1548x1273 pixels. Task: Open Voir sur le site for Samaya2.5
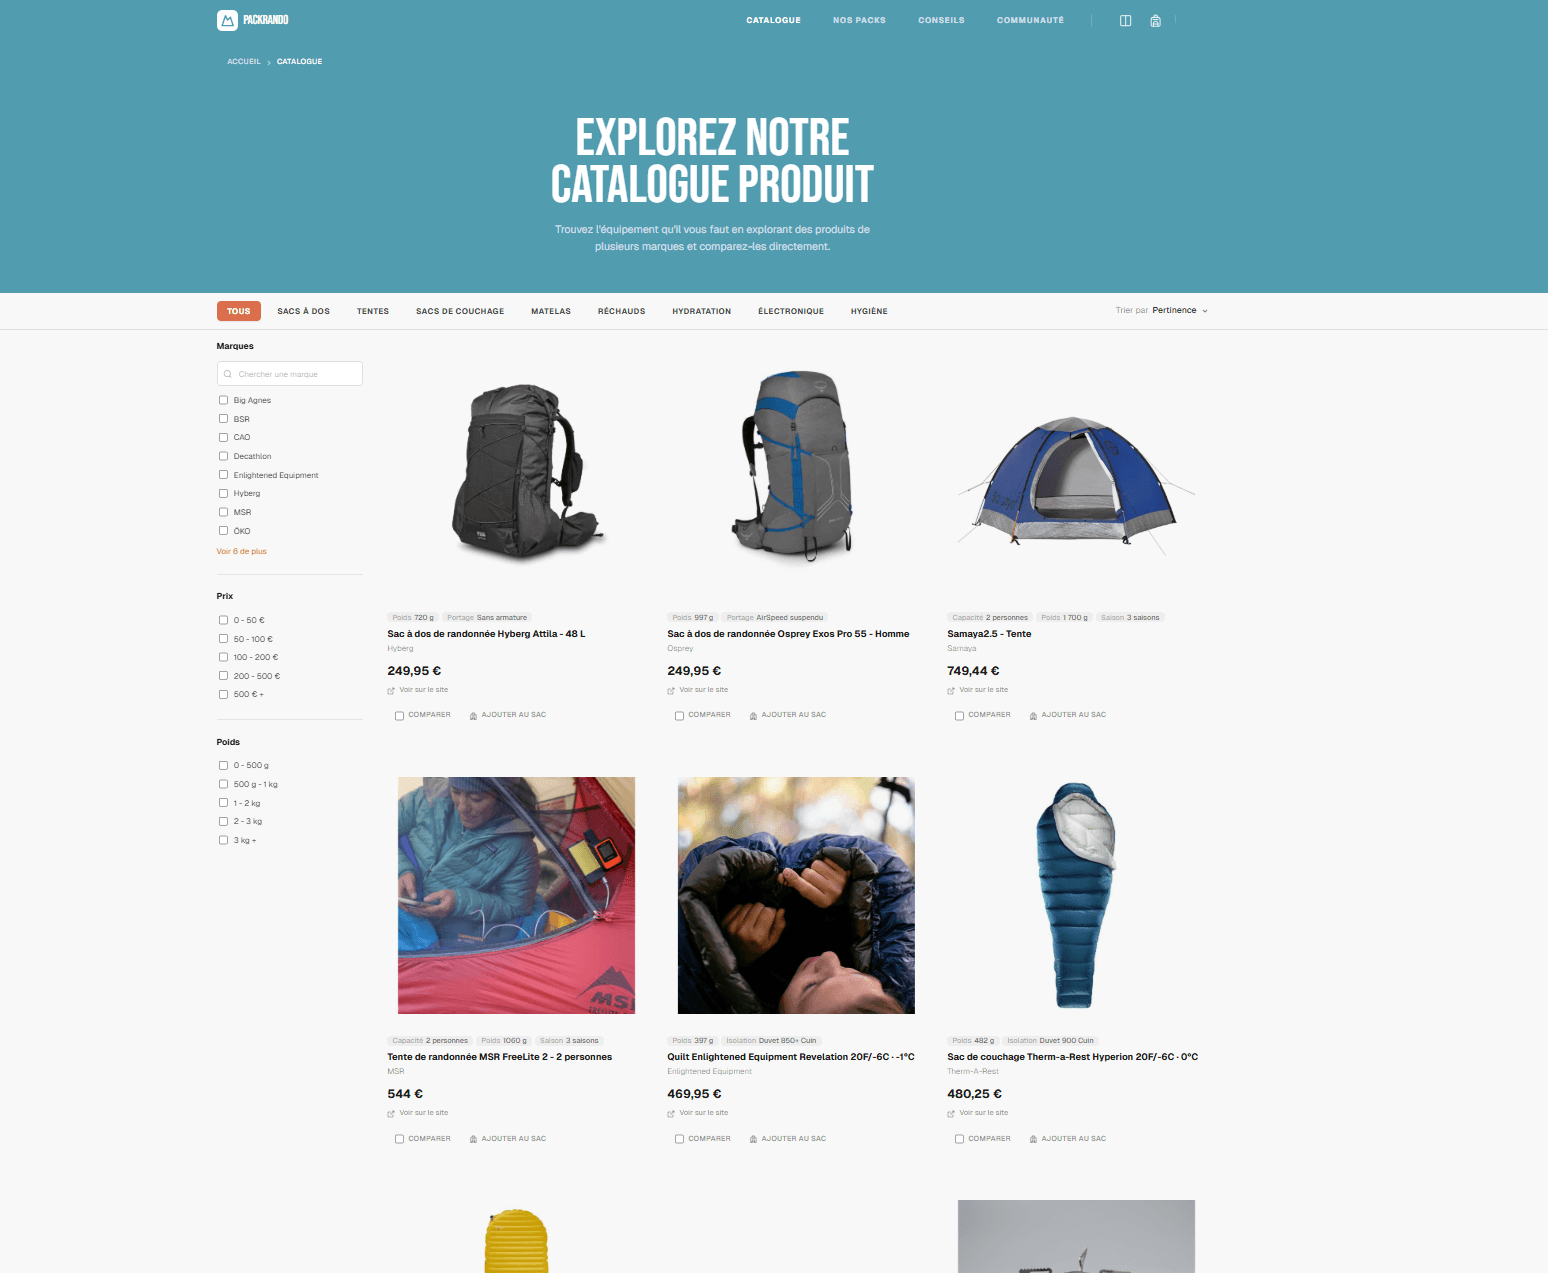(x=983, y=690)
